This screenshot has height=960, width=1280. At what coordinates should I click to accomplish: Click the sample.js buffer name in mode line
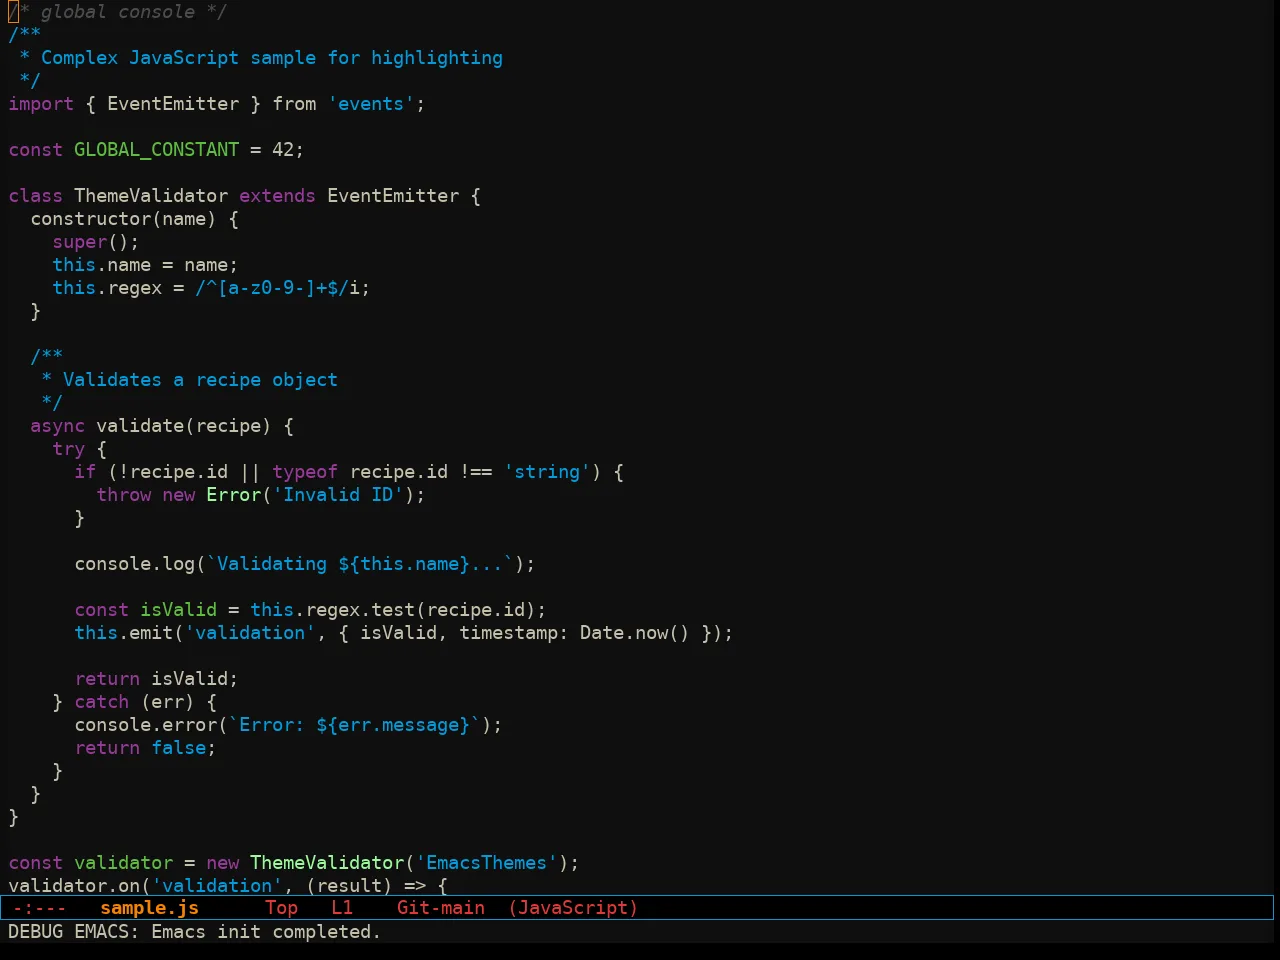149,908
